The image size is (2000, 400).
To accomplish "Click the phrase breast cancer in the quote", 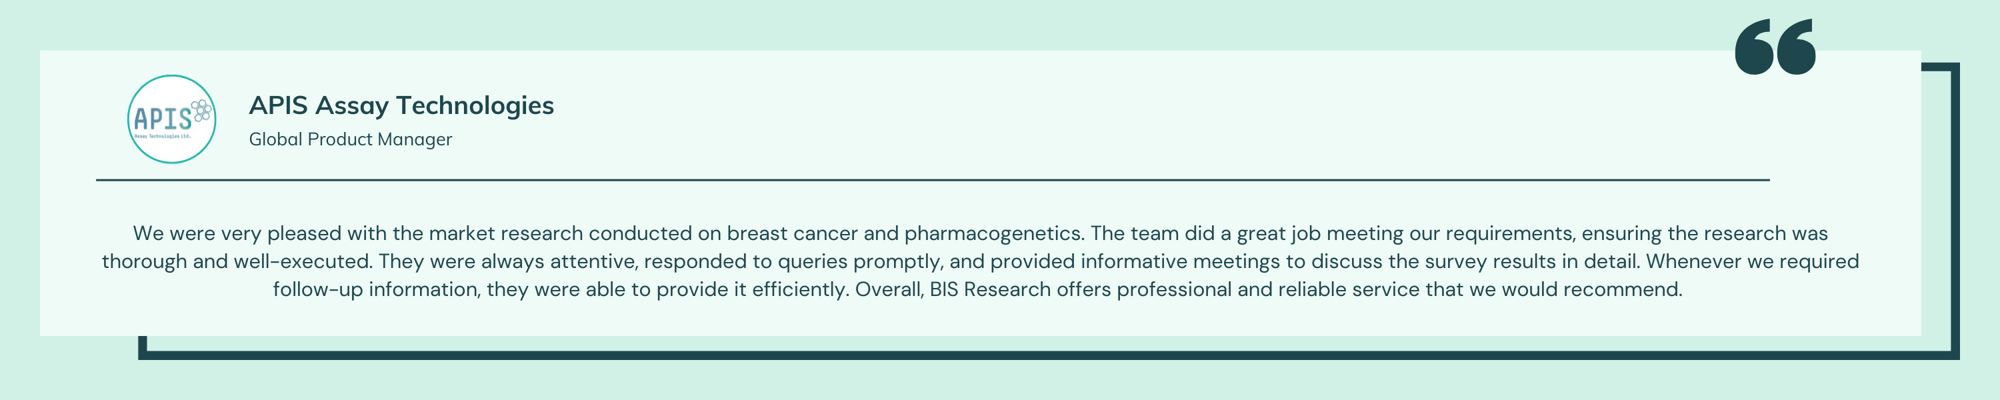I will pyautogui.click(x=792, y=233).
